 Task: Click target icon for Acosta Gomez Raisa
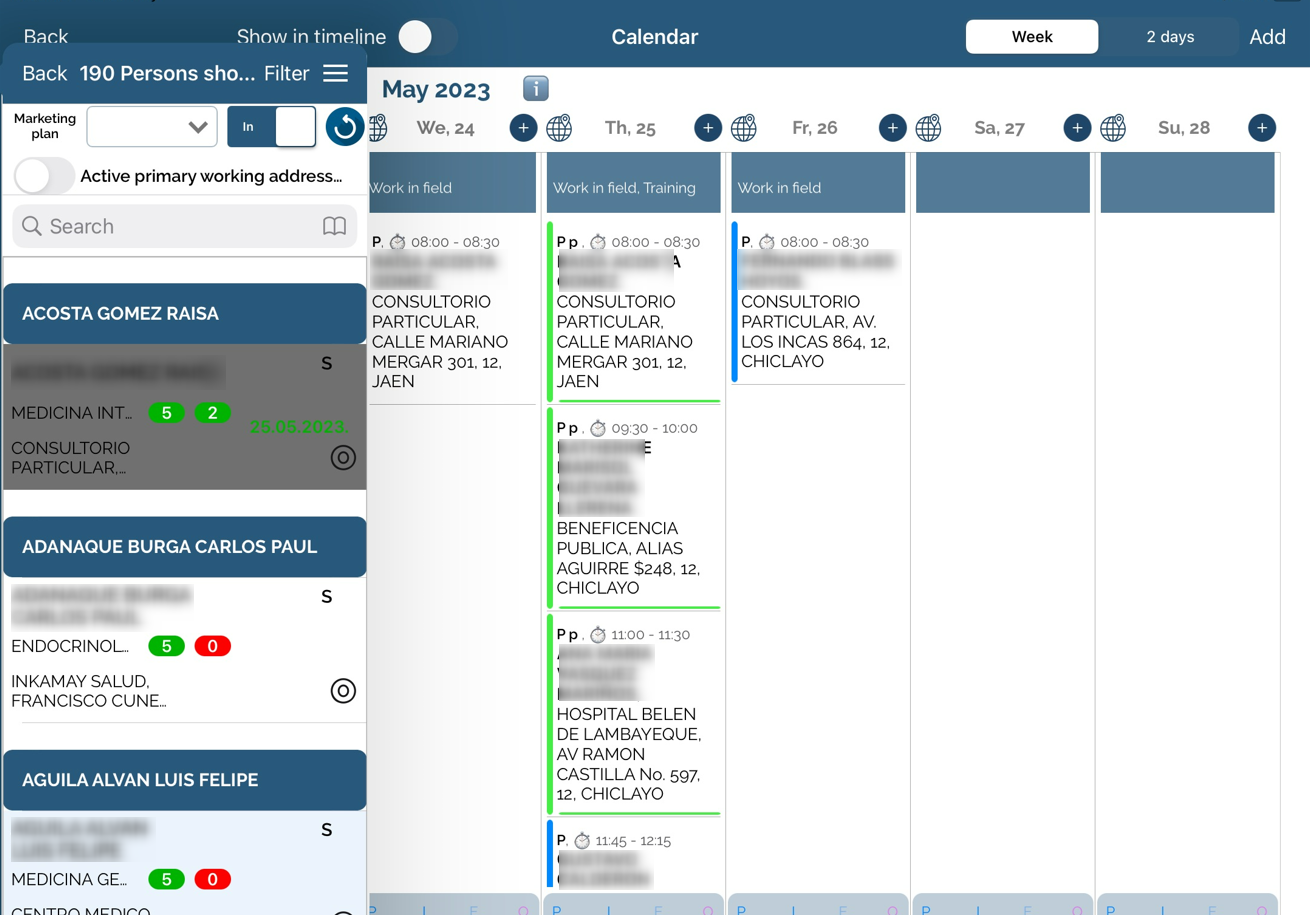(343, 457)
